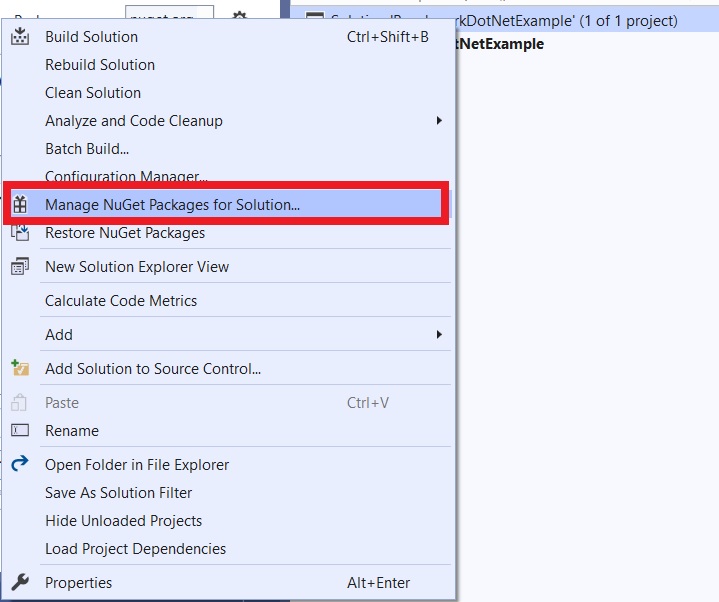Select Load Project Dependencies
This screenshot has height=602, width=719.
(x=135, y=549)
